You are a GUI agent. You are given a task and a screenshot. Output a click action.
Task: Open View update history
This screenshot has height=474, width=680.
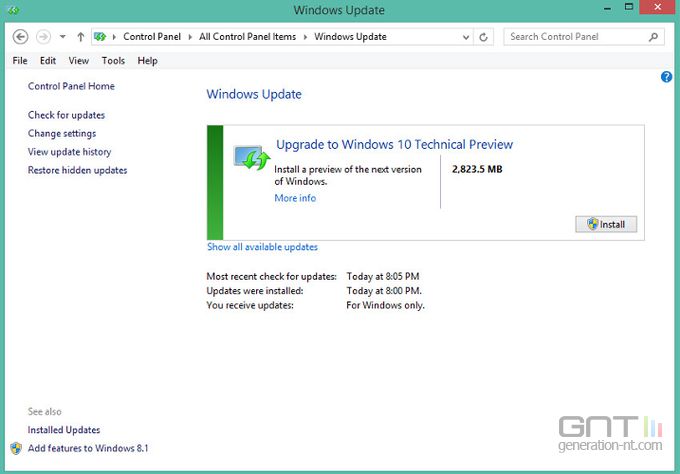[x=69, y=152]
